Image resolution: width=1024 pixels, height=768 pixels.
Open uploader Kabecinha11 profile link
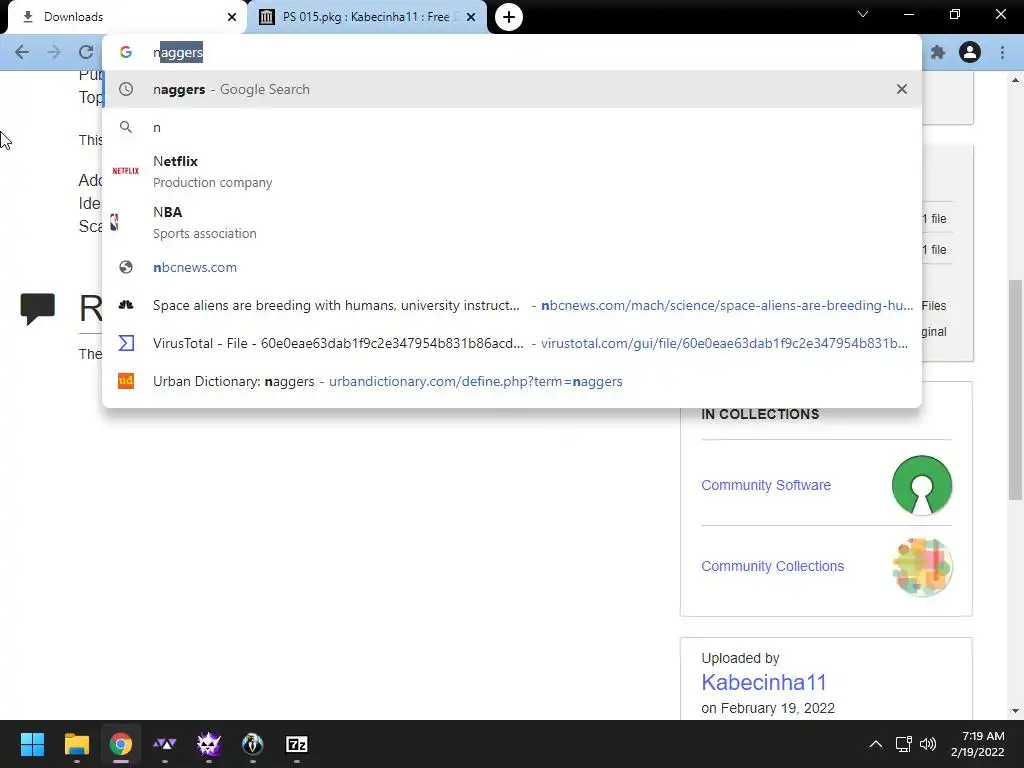[x=764, y=682]
